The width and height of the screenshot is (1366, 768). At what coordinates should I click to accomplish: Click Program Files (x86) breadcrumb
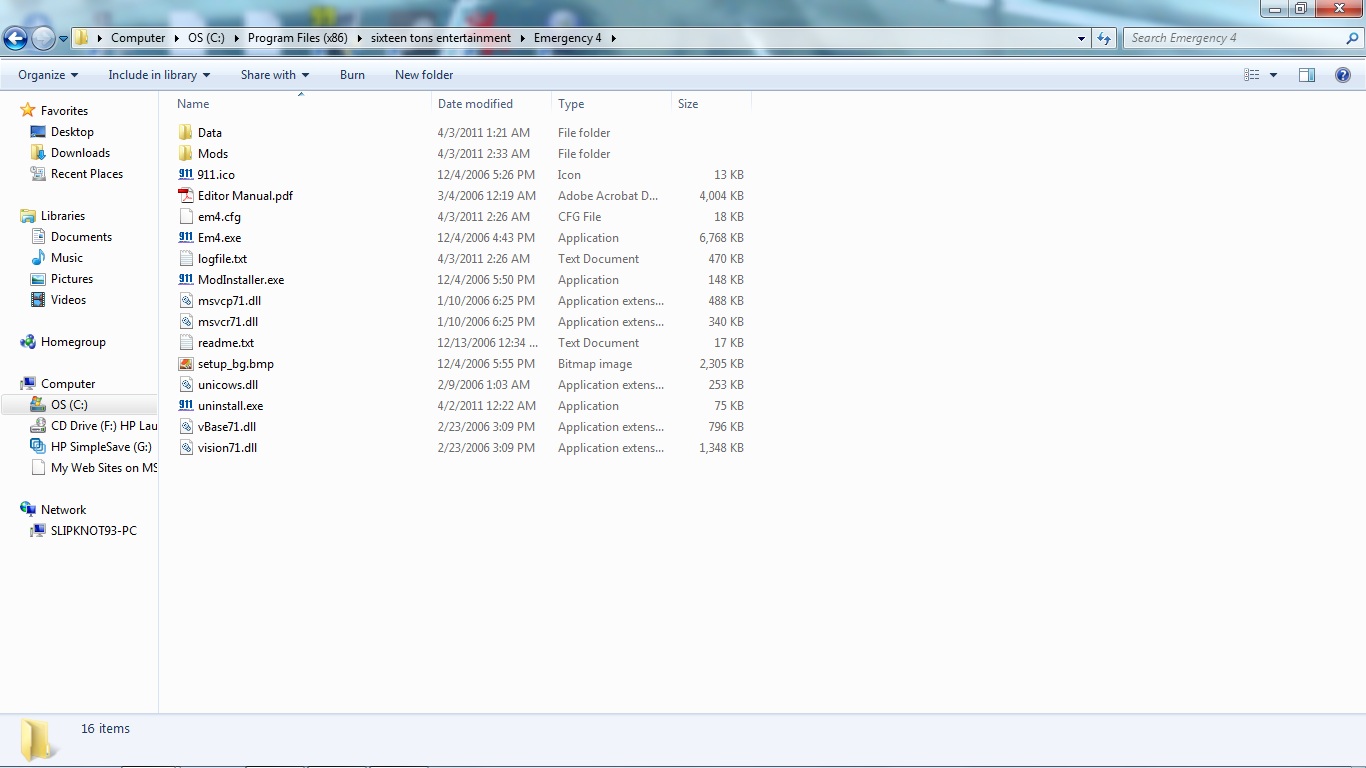(298, 38)
